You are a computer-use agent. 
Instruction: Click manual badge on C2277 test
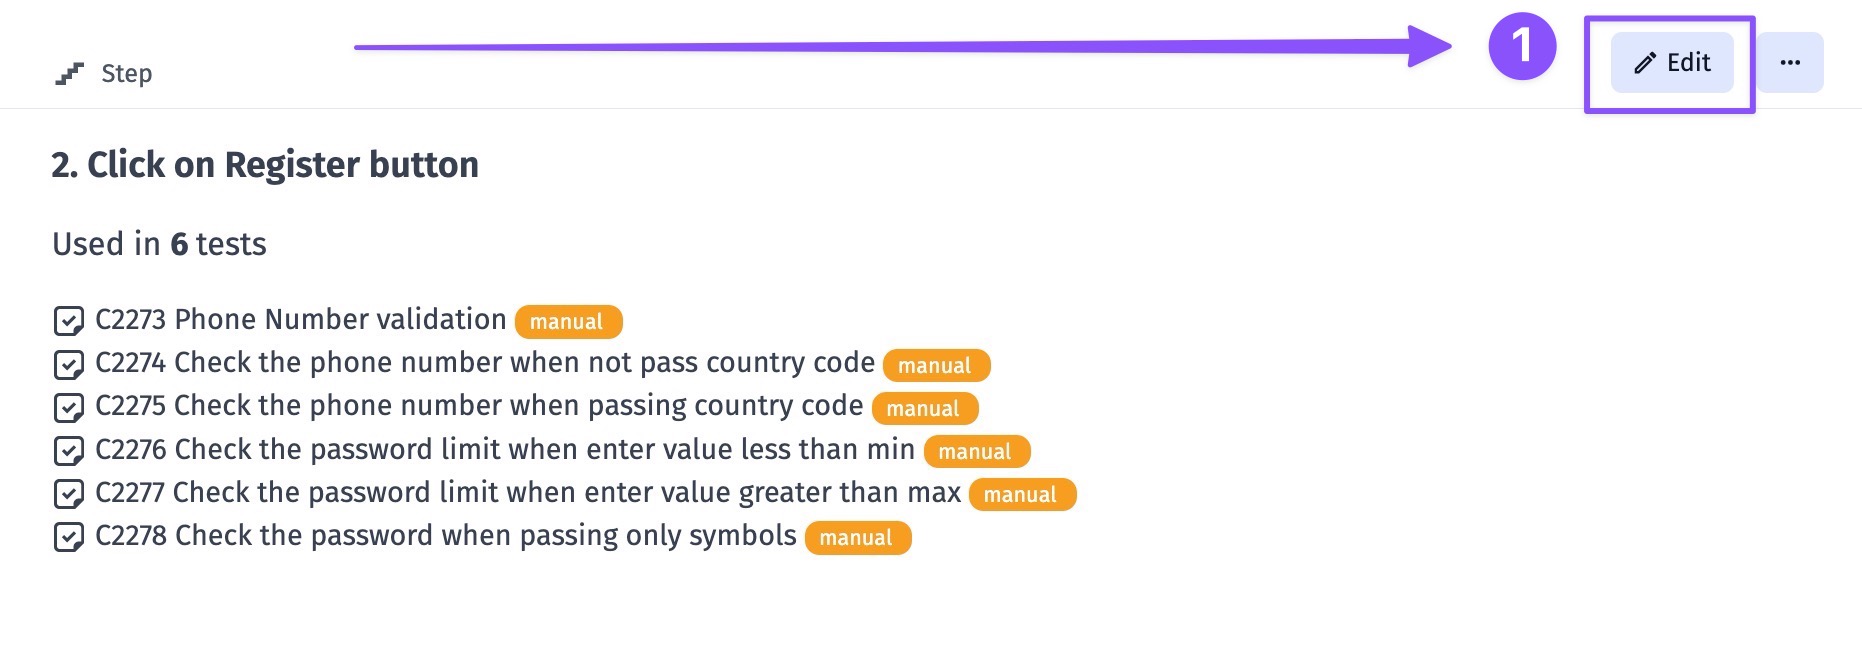pos(1021,495)
